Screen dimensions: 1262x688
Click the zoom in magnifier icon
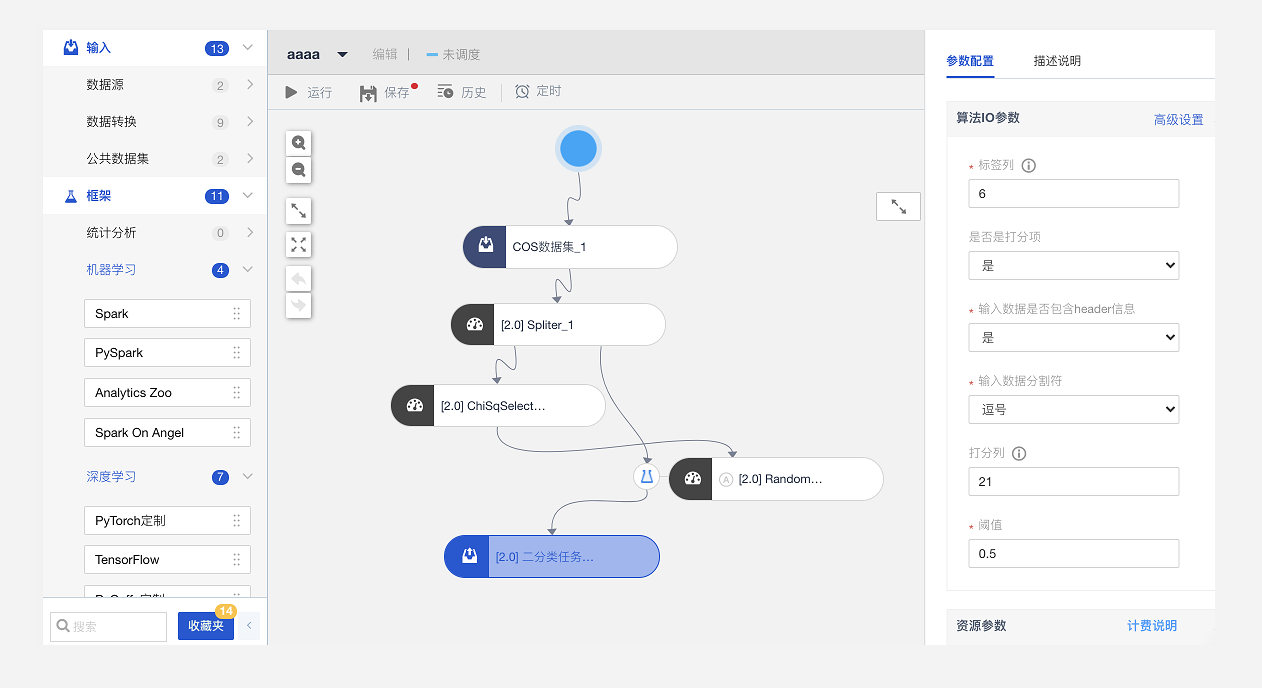[298, 143]
